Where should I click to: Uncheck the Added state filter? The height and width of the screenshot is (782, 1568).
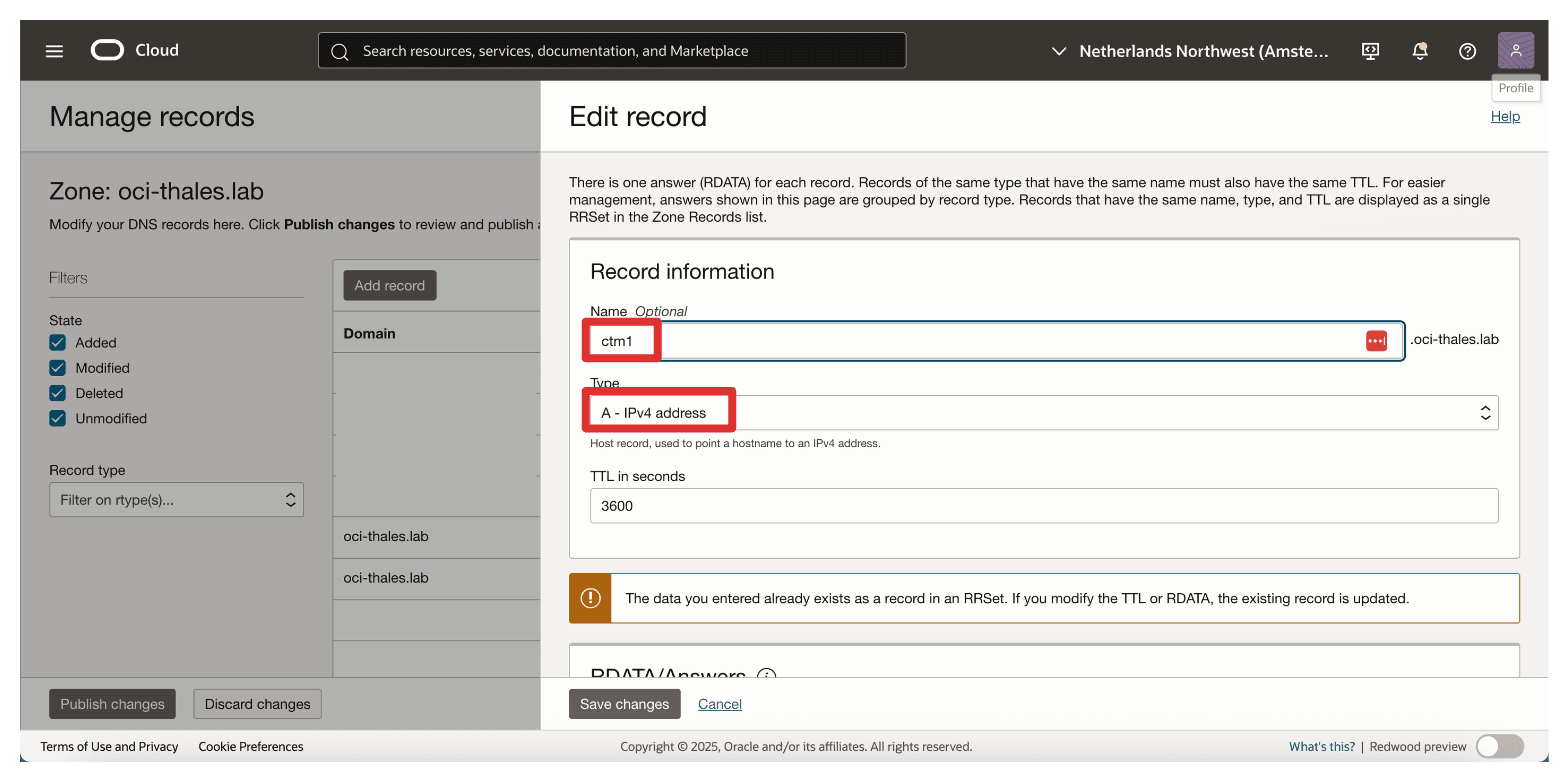58,342
